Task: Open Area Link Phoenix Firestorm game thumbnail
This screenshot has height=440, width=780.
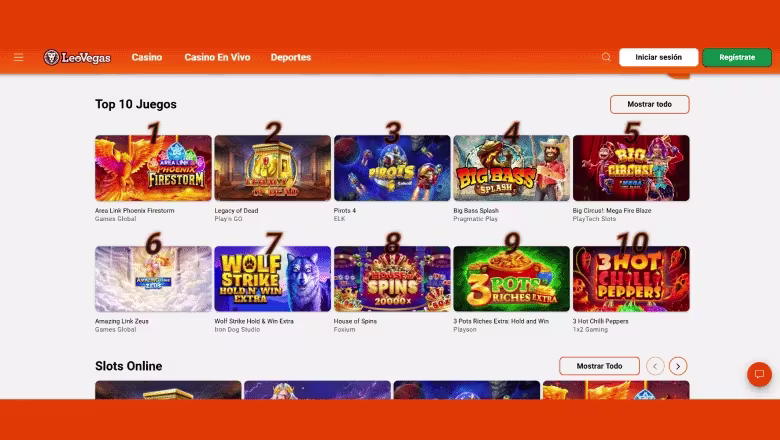Action: [x=153, y=168]
